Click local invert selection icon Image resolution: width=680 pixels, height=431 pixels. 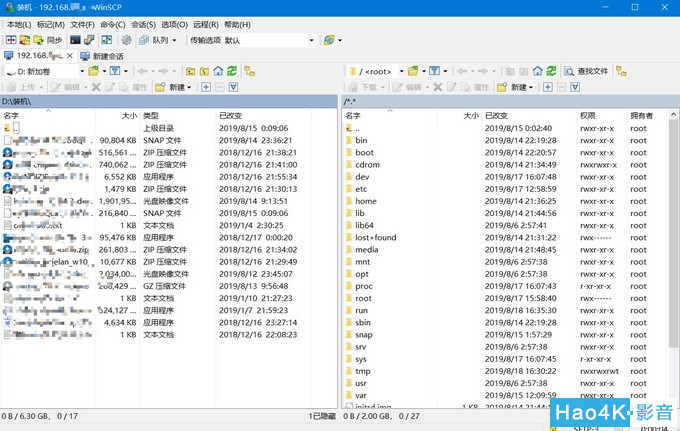(233, 87)
